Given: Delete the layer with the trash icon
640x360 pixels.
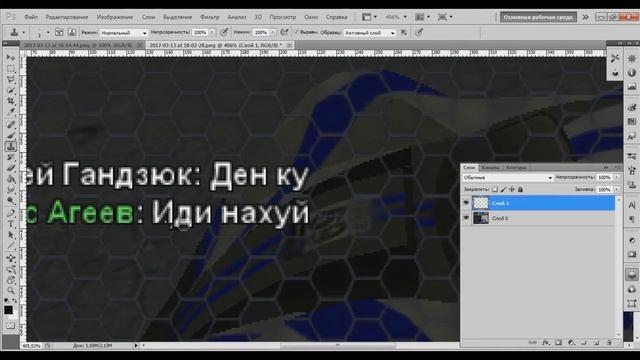Looking at the screenshot, I should tap(609, 343).
